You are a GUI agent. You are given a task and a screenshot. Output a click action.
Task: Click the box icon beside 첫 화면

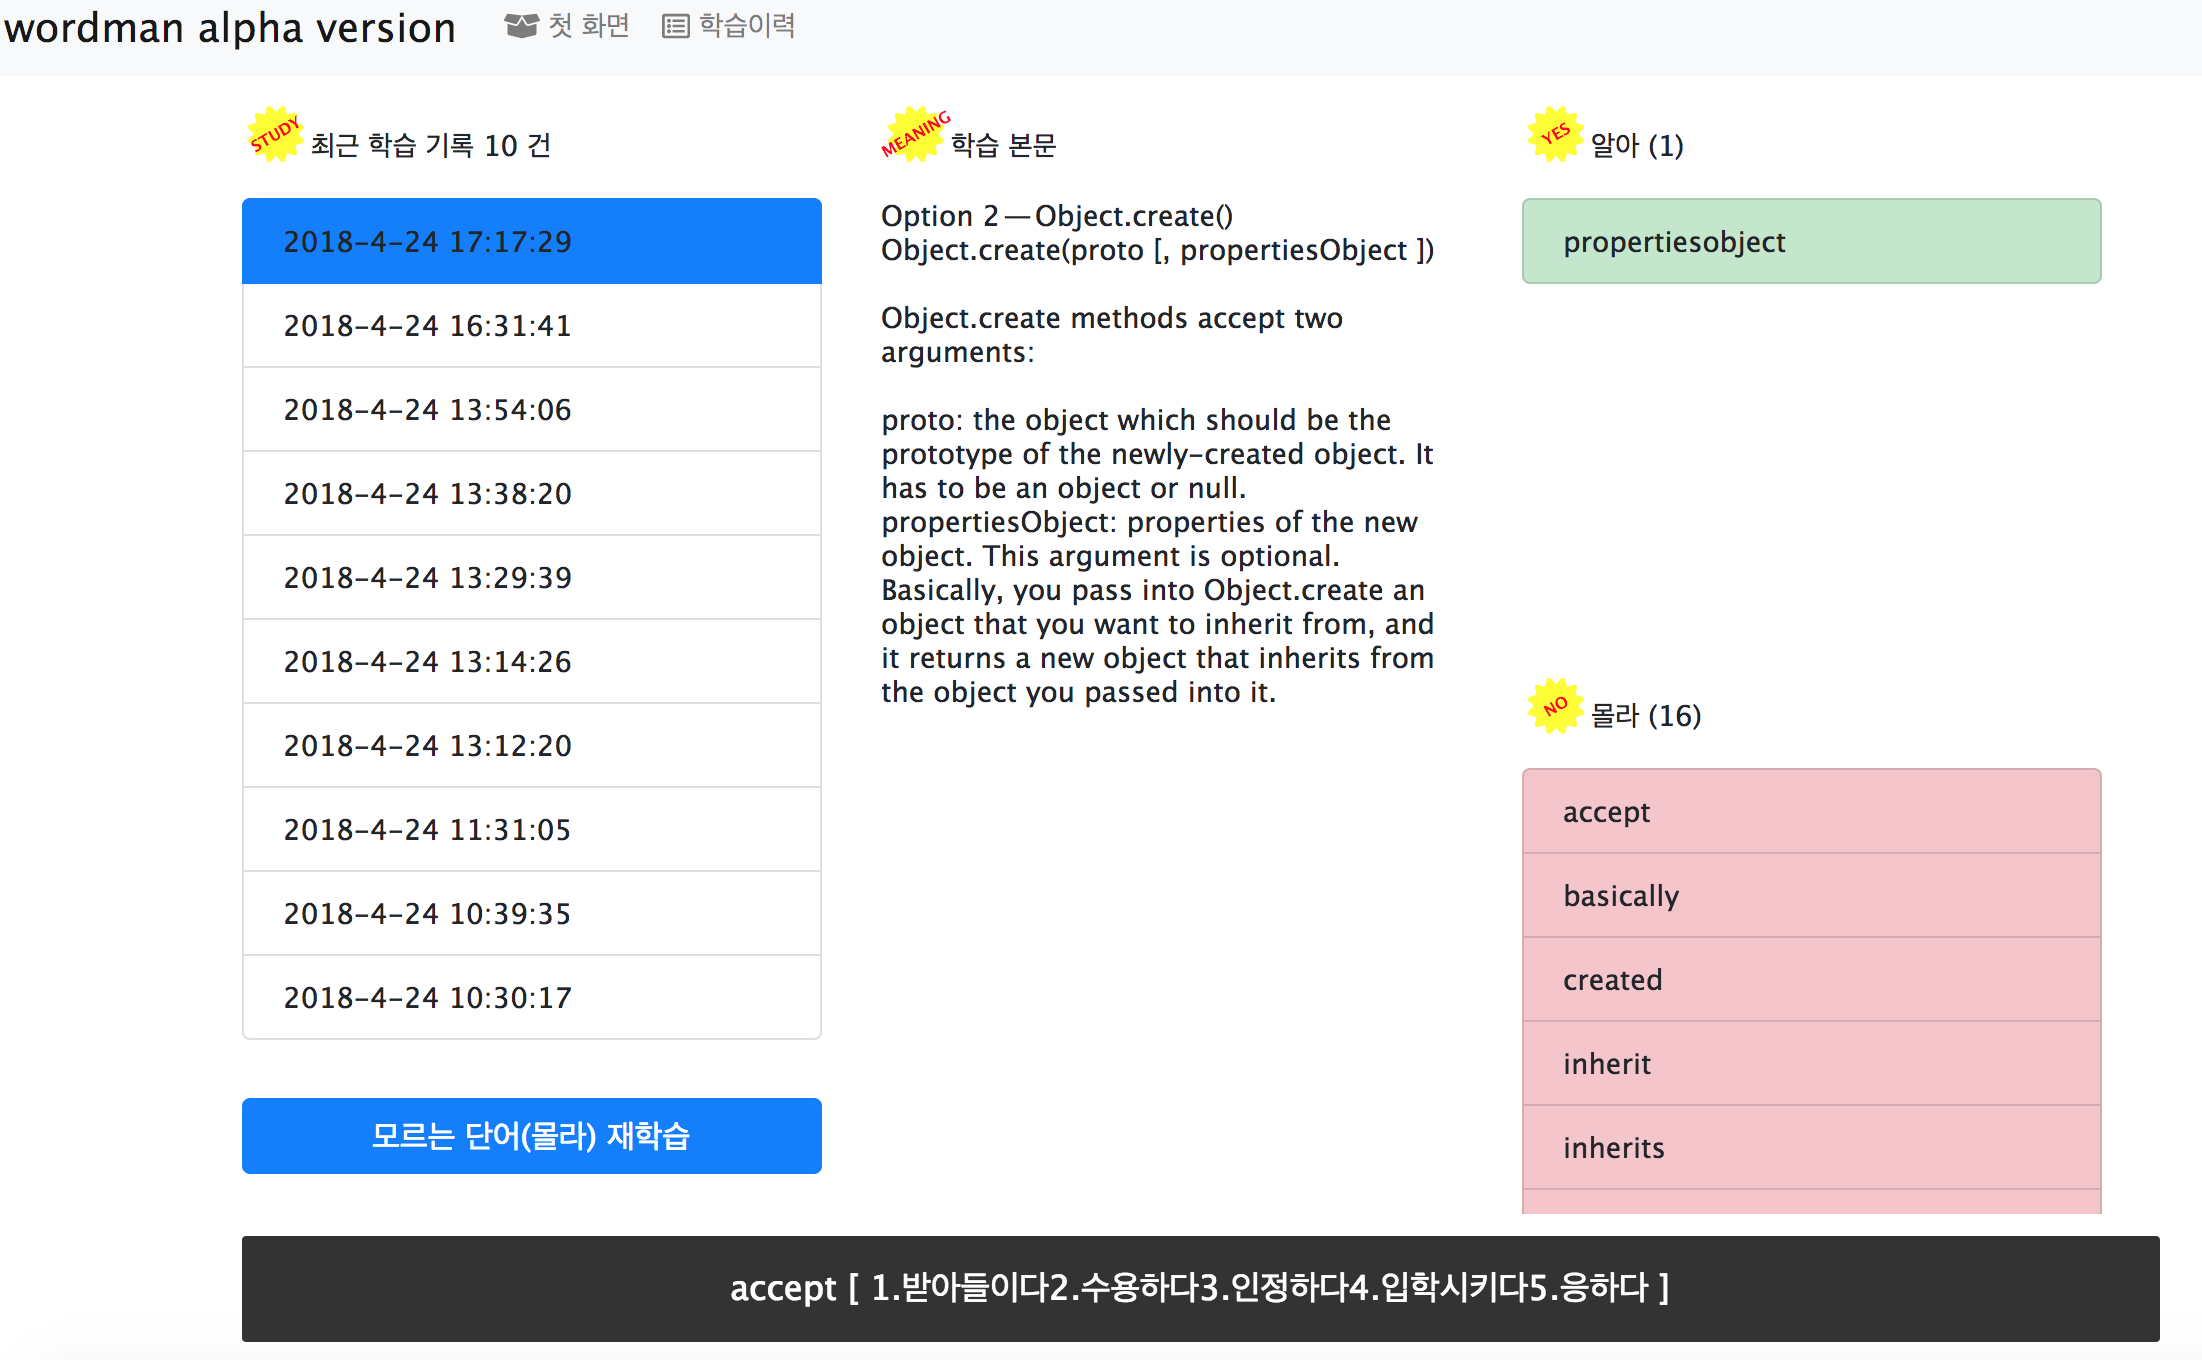521,26
